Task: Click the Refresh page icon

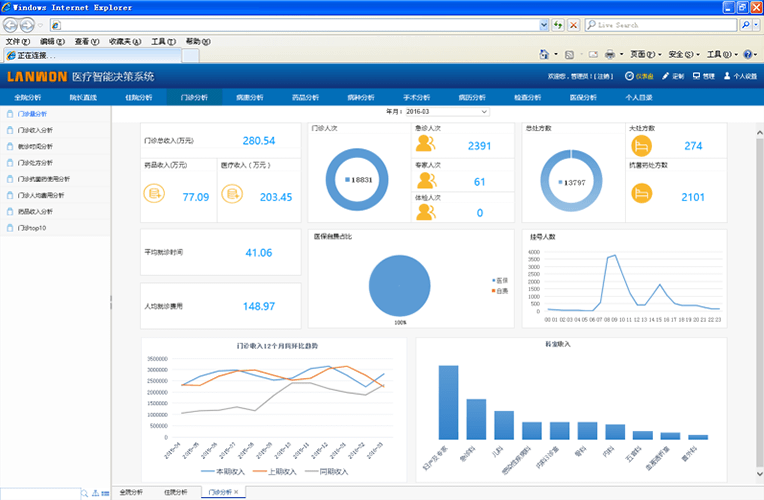Action: [x=558, y=25]
